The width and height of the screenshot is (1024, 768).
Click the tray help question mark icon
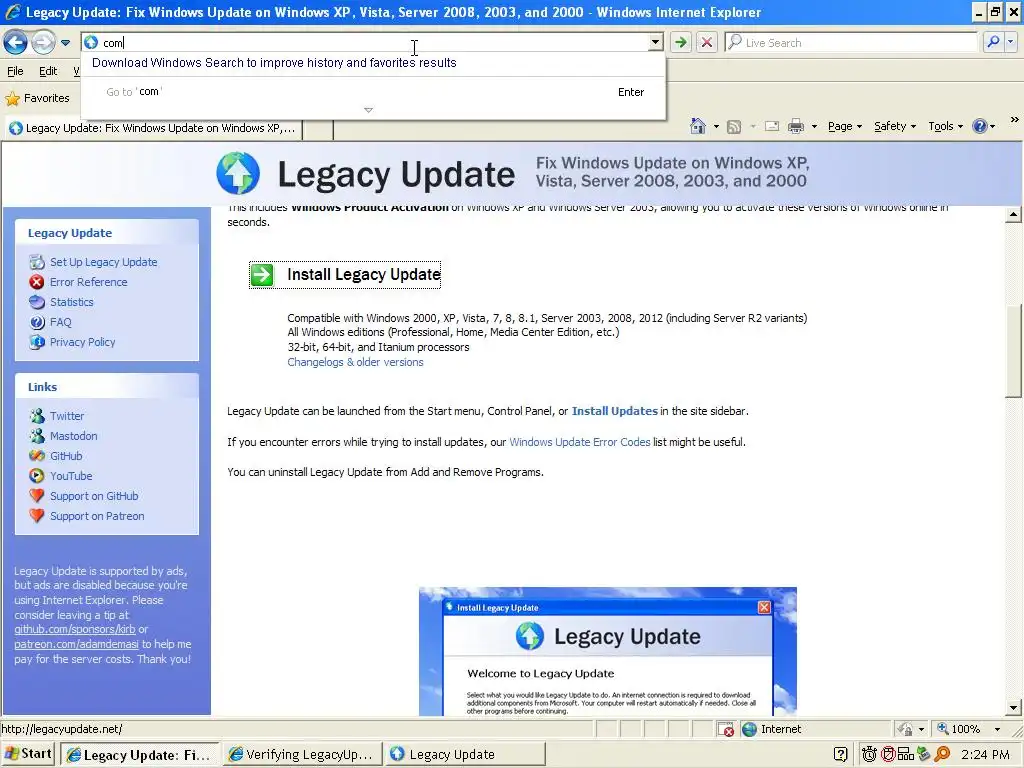click(840, 755)
